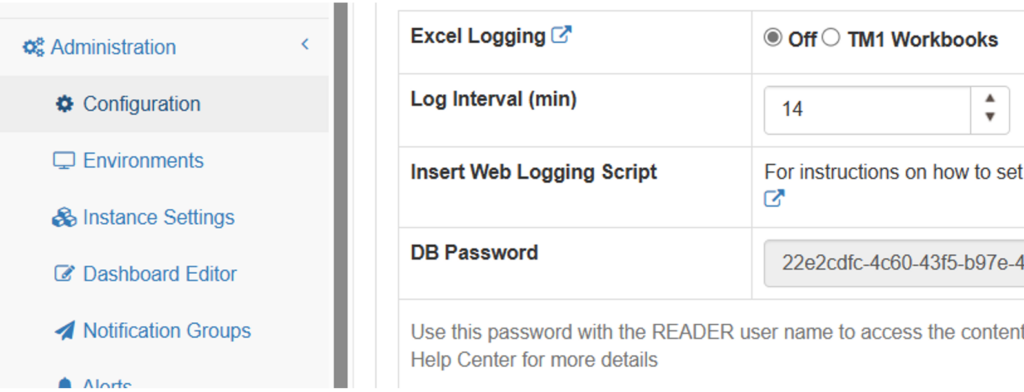Increase Log Interval with up arrow
The width and height of the screenshot is (1024, 392).
tap(990, 98)
